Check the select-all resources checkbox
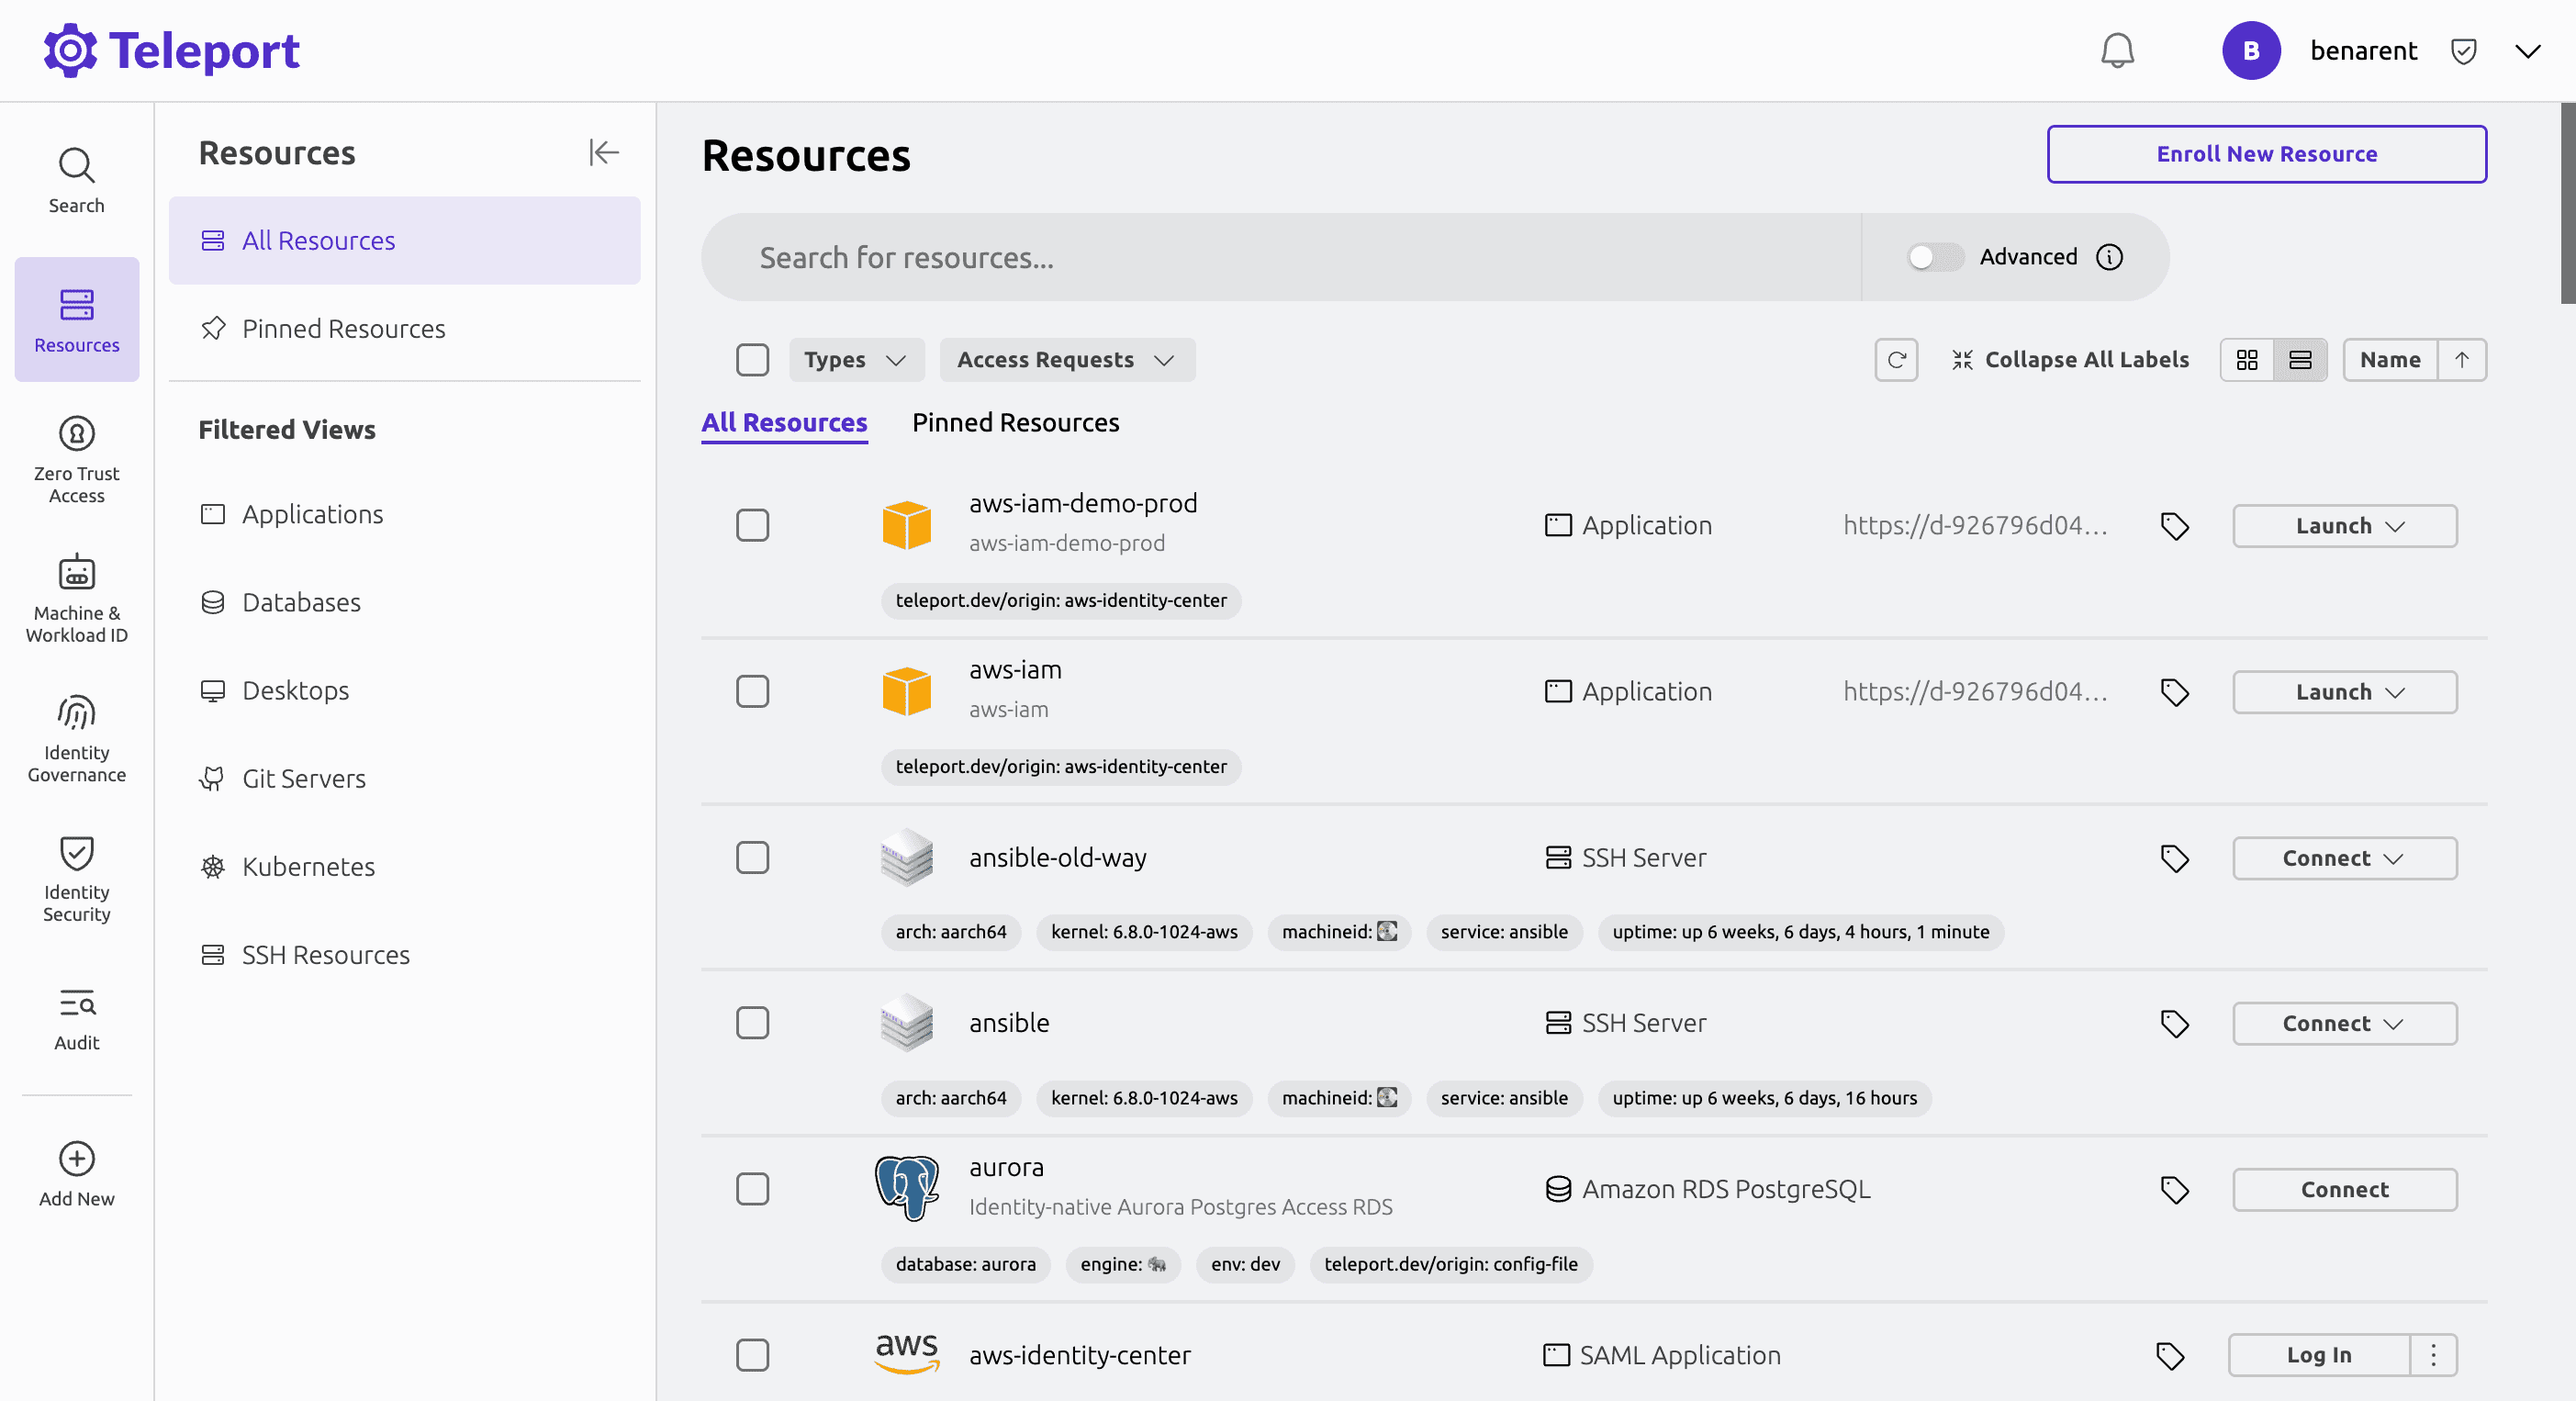 [x=752, y=360]
